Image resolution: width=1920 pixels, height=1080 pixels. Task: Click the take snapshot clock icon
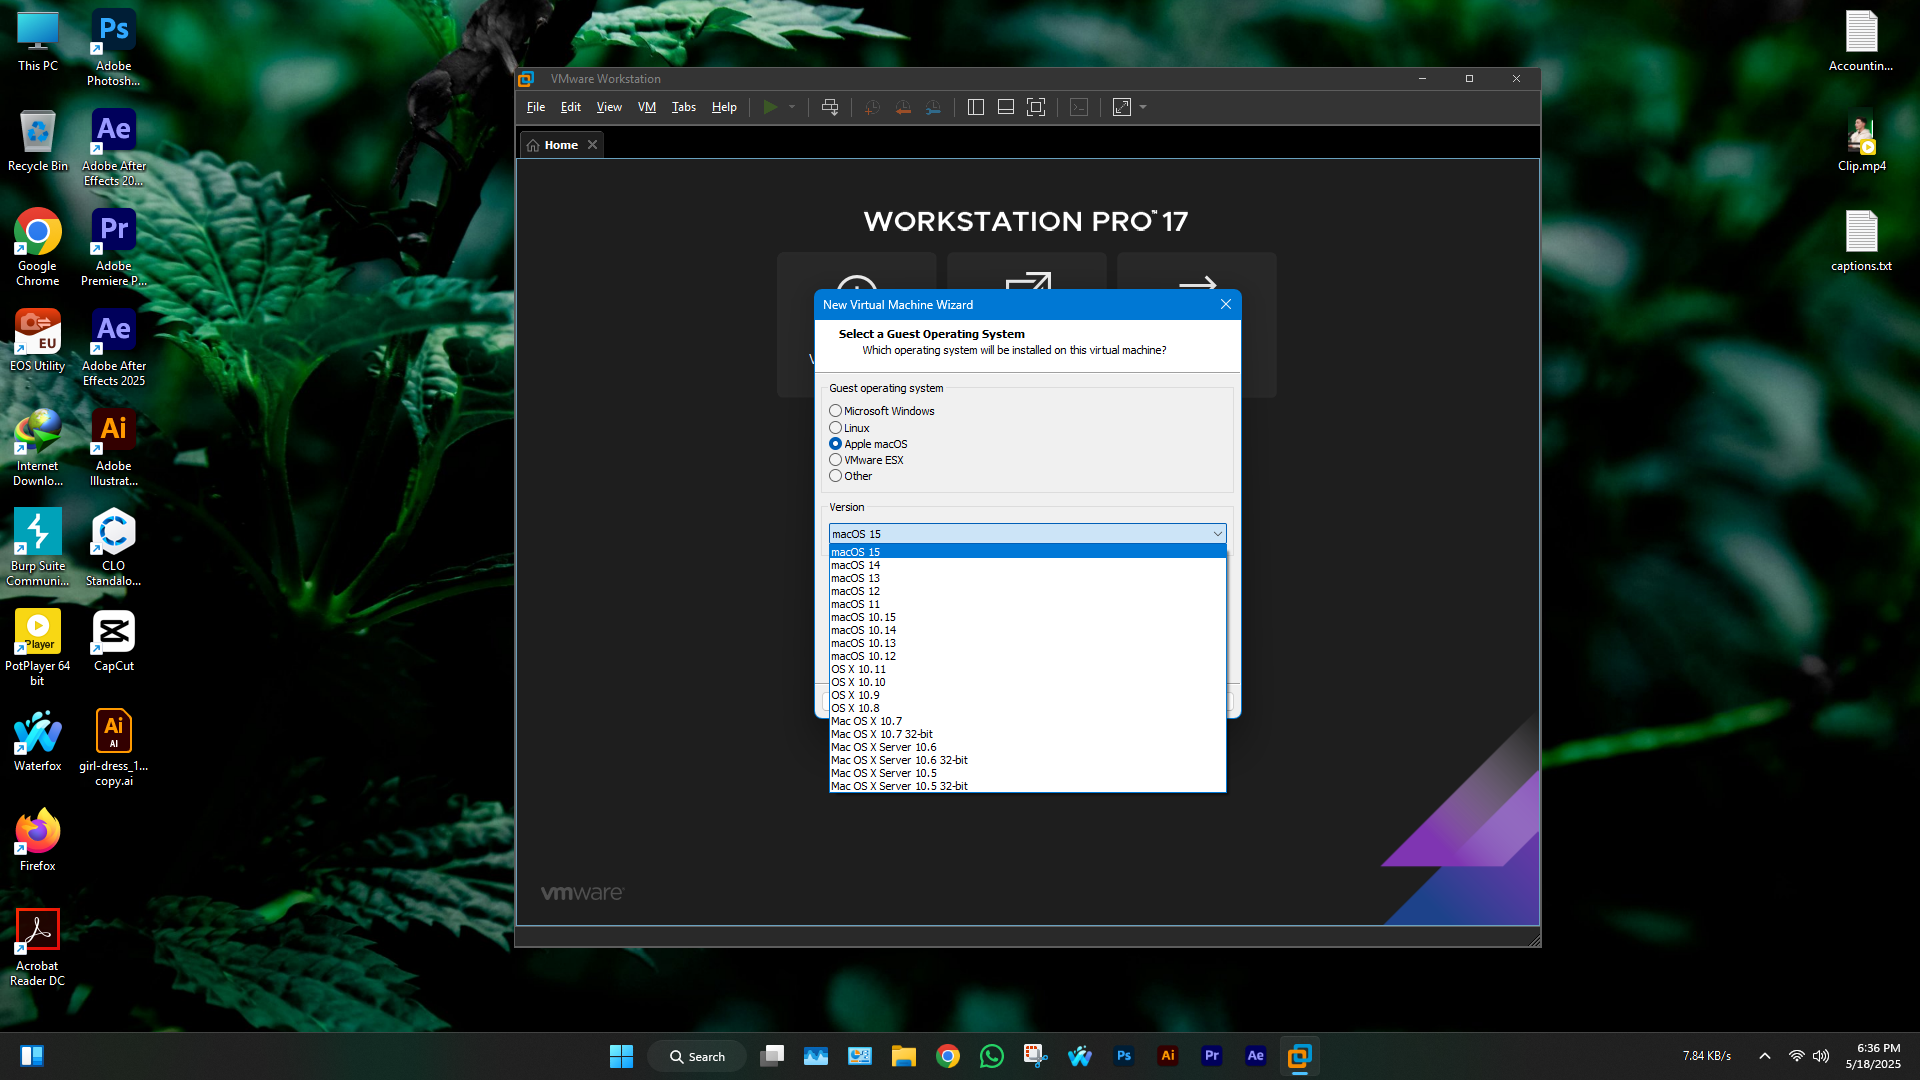(872, 107)
